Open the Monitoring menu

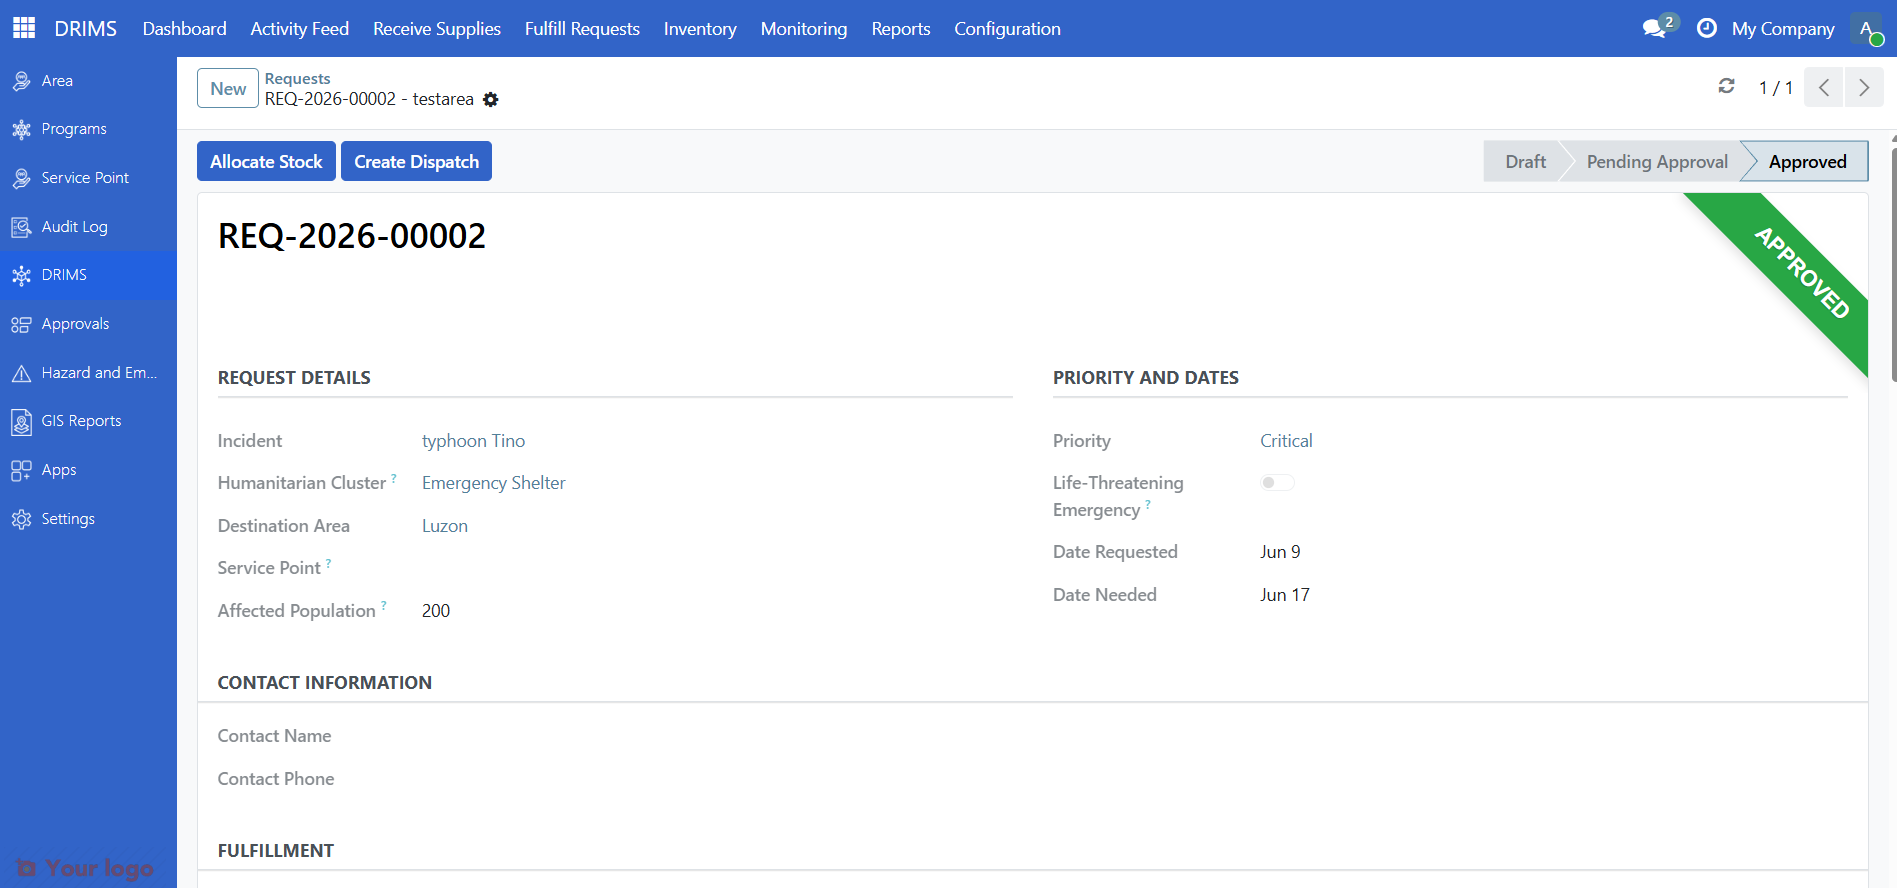pyautogui.click(x=804, y=28)
